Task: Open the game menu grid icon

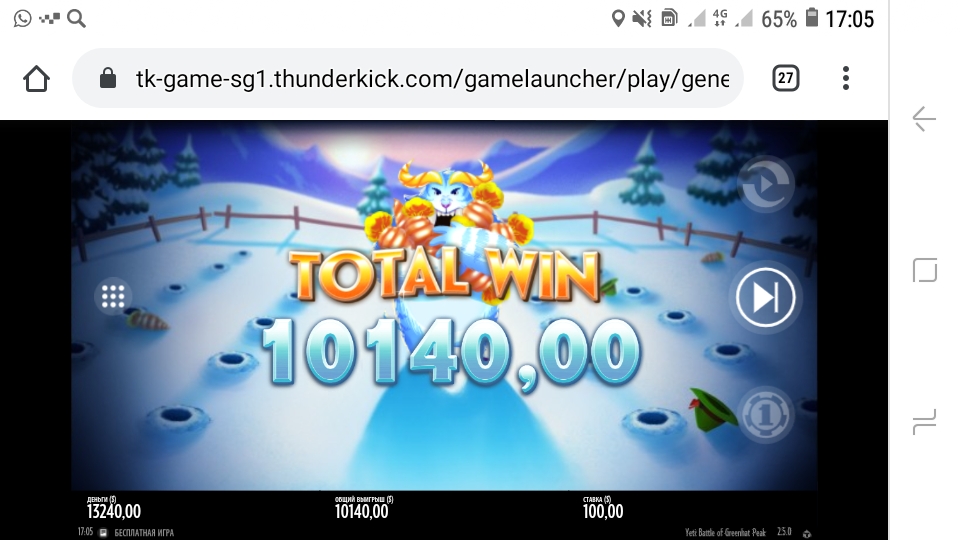Action: click(x=113, y=297)
